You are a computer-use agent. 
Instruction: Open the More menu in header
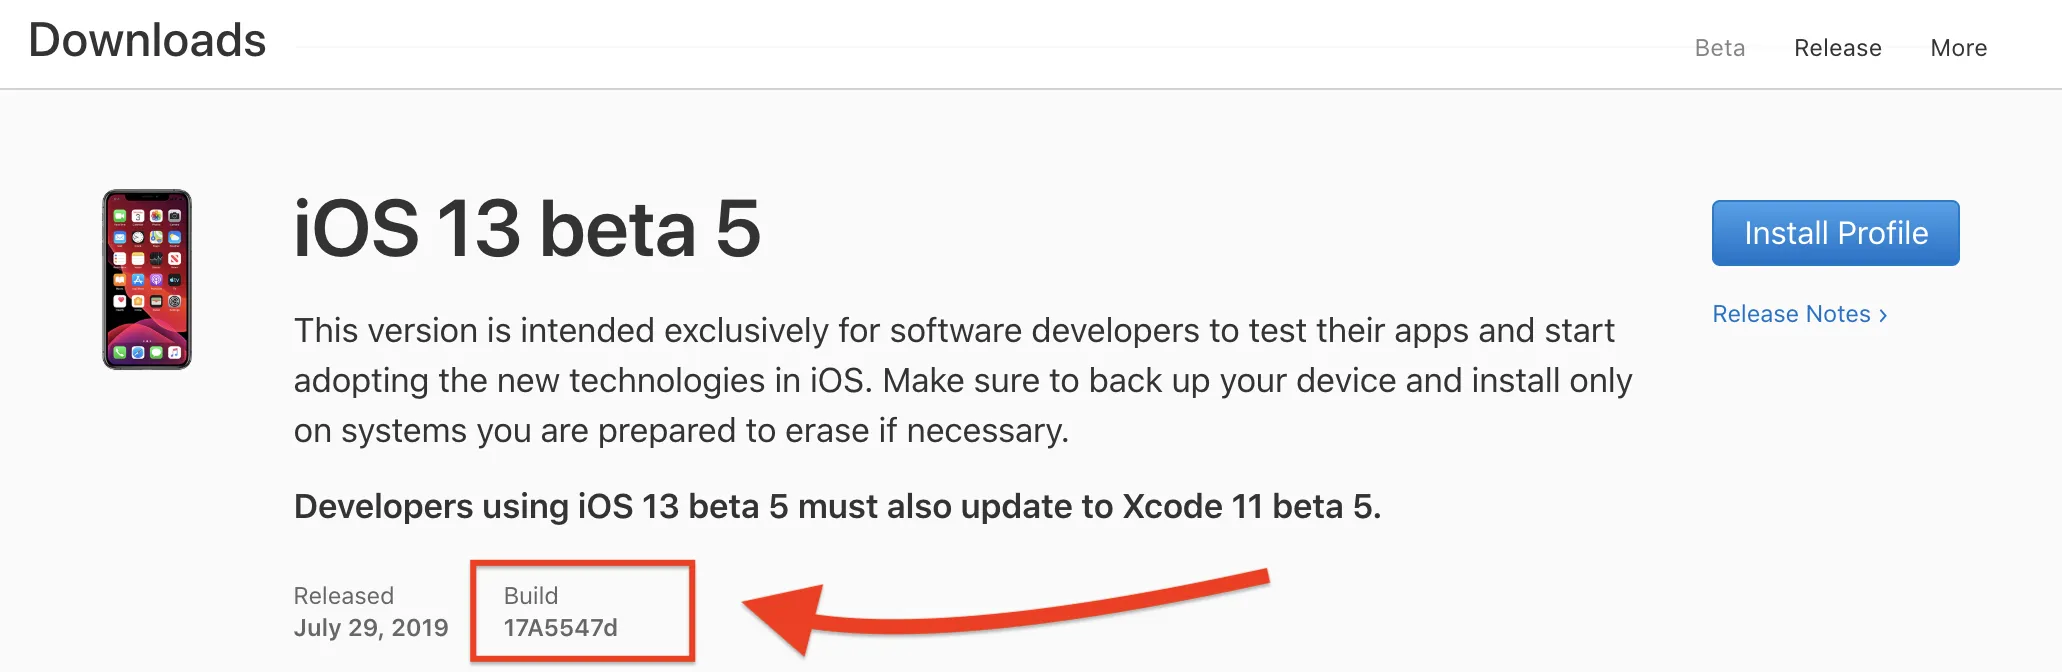[1958, 48]
